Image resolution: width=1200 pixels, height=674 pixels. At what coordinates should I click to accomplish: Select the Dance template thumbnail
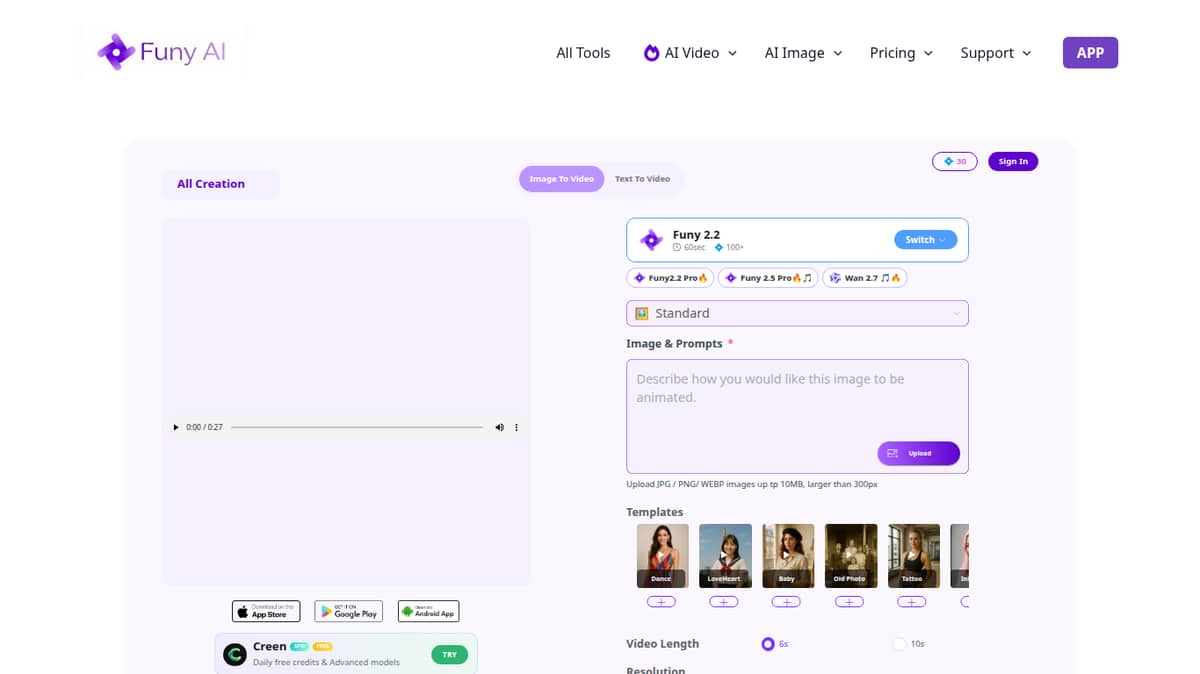(662, 555)
